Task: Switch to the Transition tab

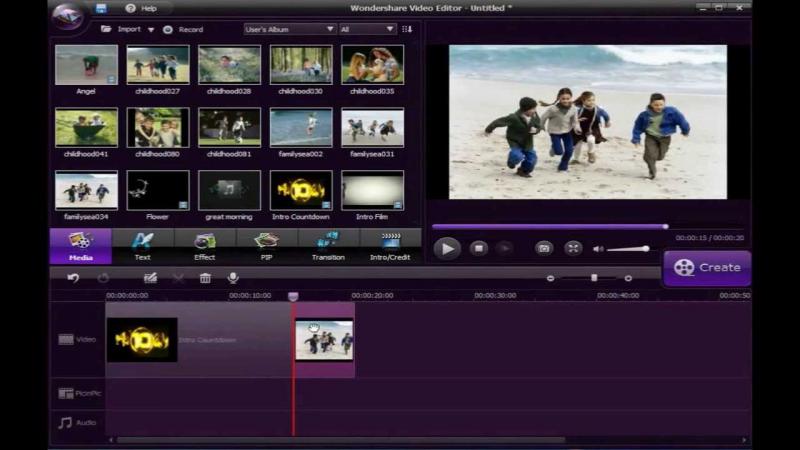Action: tap(328, 246)
